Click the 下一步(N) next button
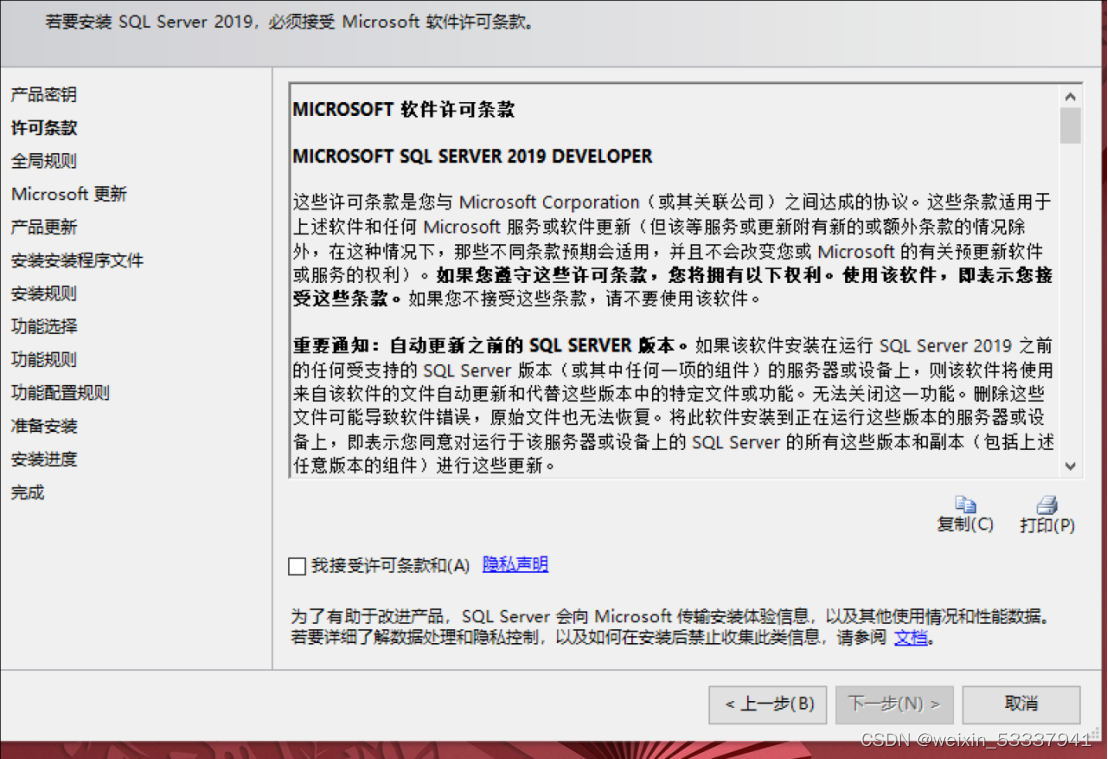The image size is (1108, 759). click(x=895, y=704)
